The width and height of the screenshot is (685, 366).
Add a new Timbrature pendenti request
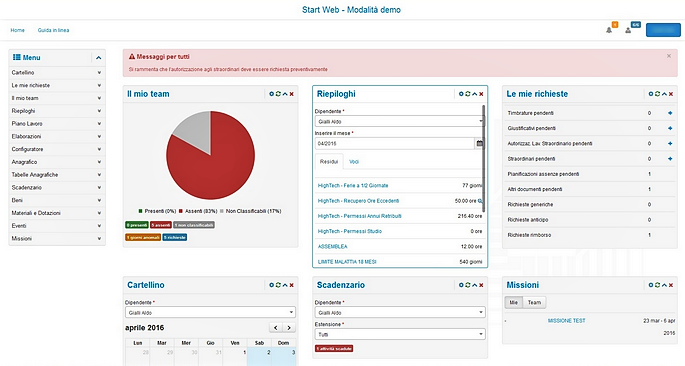(x=670, y=113)
